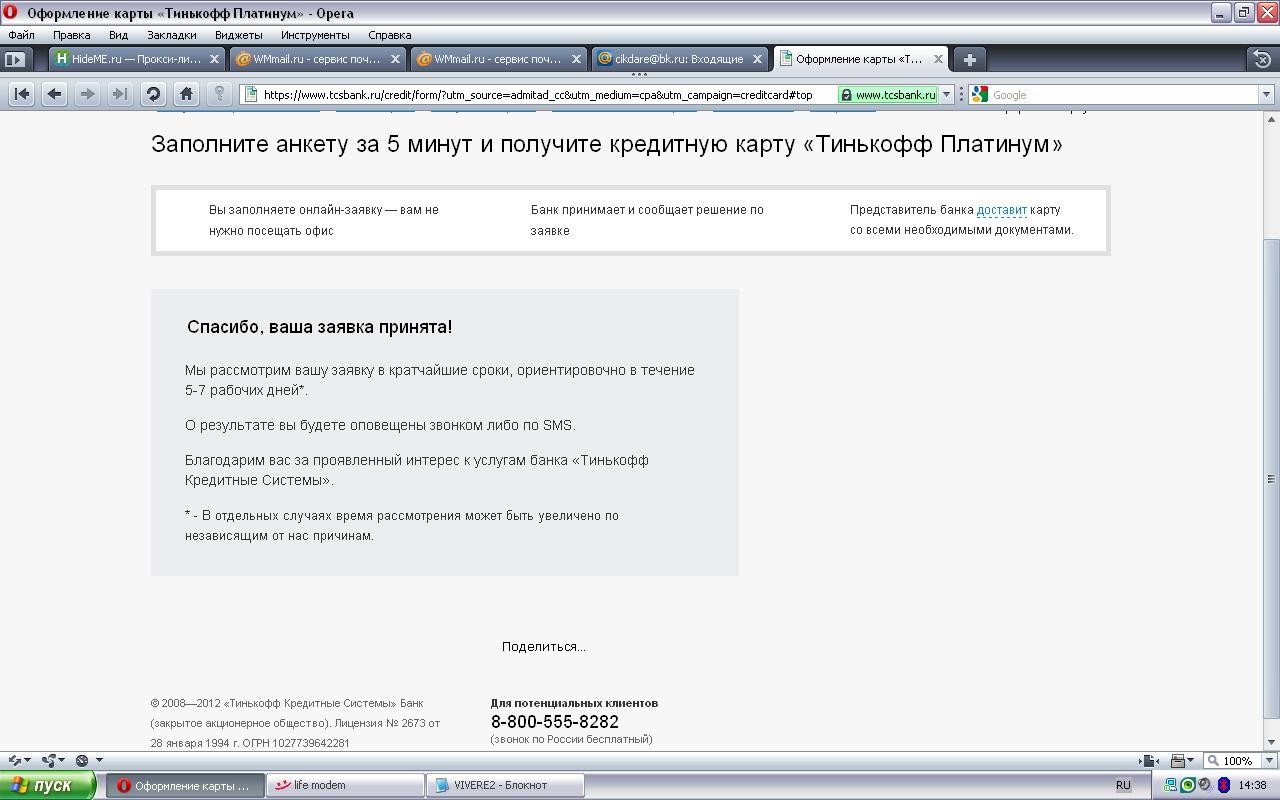
Task: Click the Fast Forward button
Action: [x=120, y=94]
